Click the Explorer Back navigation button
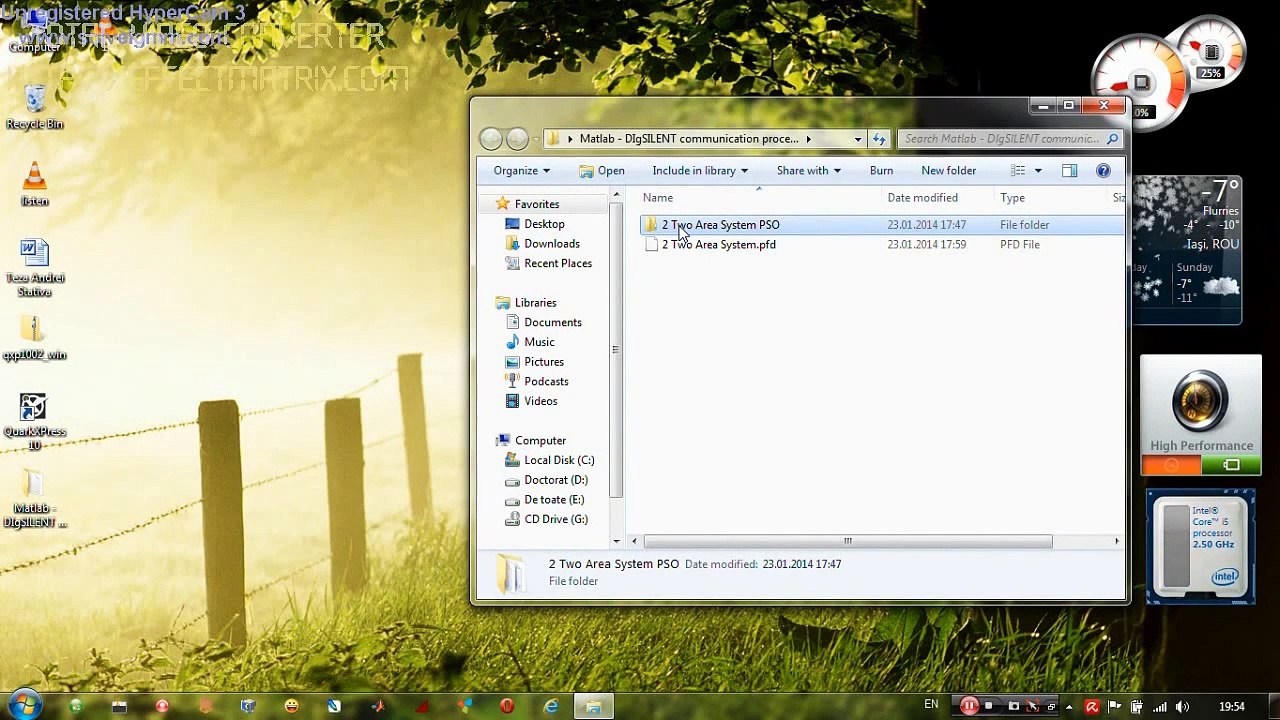Image resolution: width=1280 pixels, height=720 pixels. pyautogui.click(x=491, y=139)
